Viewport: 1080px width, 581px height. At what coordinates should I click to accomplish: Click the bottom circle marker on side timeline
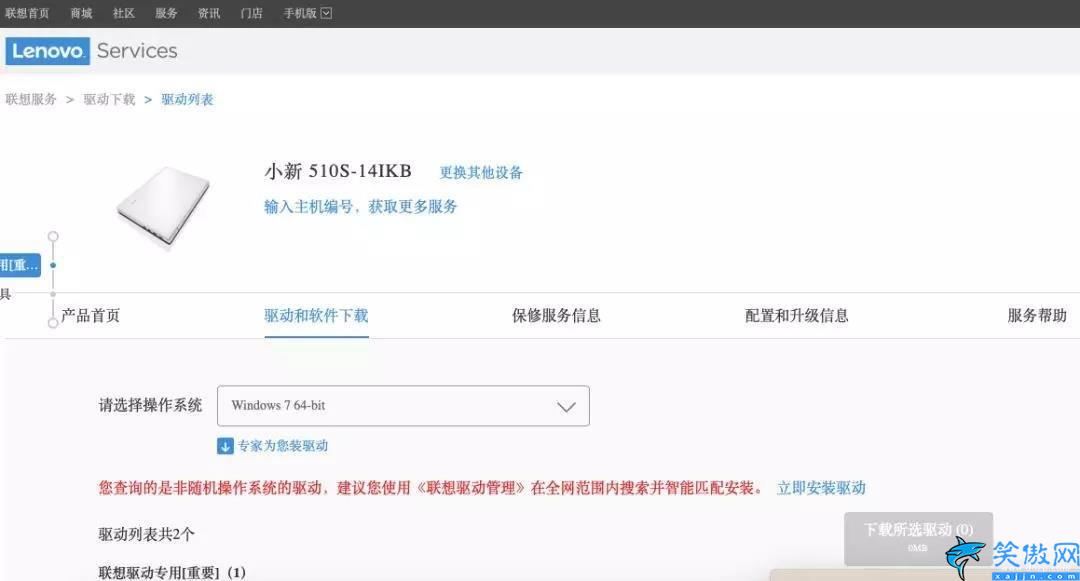(x=53, y=323)
